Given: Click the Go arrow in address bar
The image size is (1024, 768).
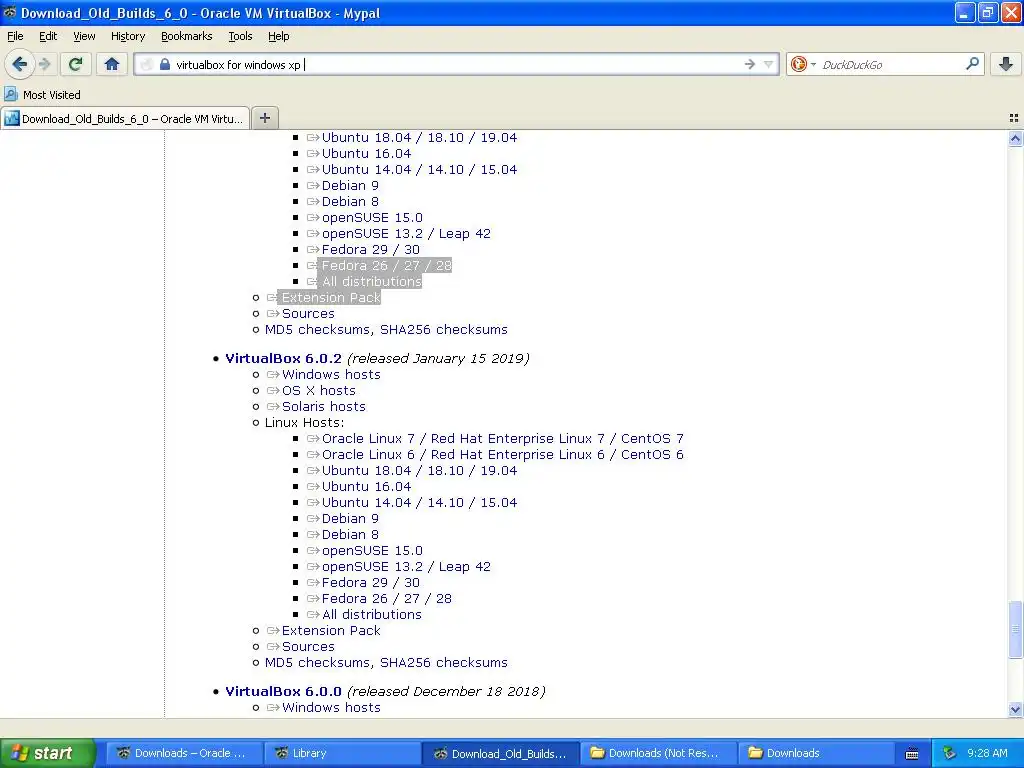Looking at the screenshot, I should pos(750,64).
